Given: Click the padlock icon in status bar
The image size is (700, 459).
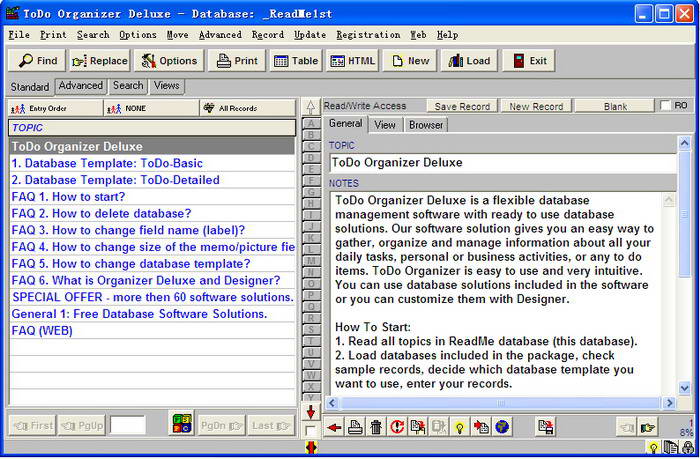Looking at the screenshot, I should coord(688,447).
